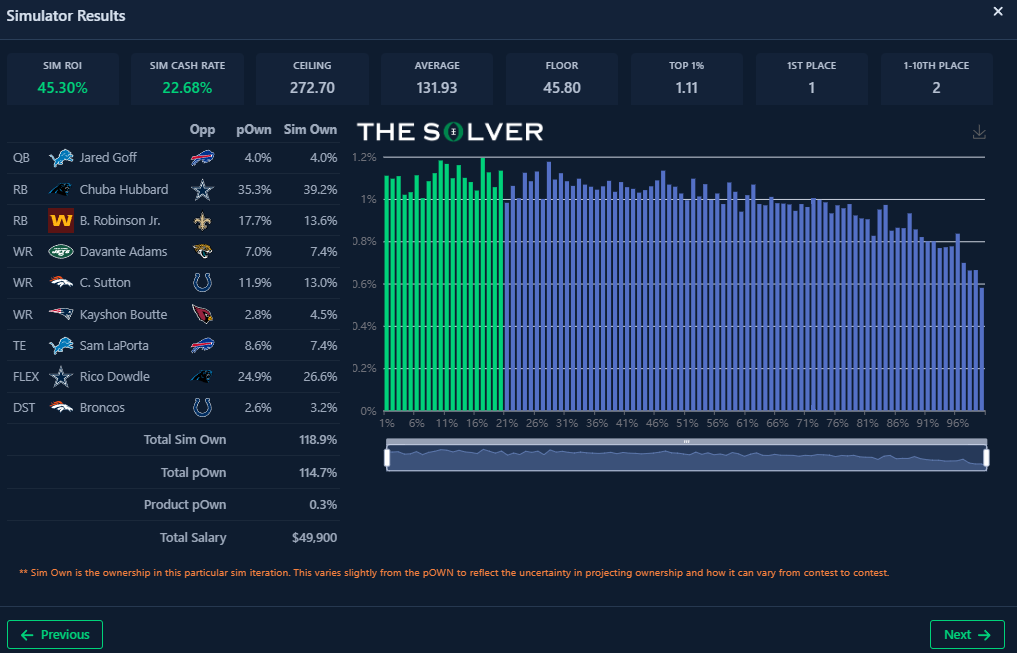The width and height of the screenshot is (1017, 653).
Task: Click the Panthers logo beside Chuba Hubbard
Action: pos(61,189)
